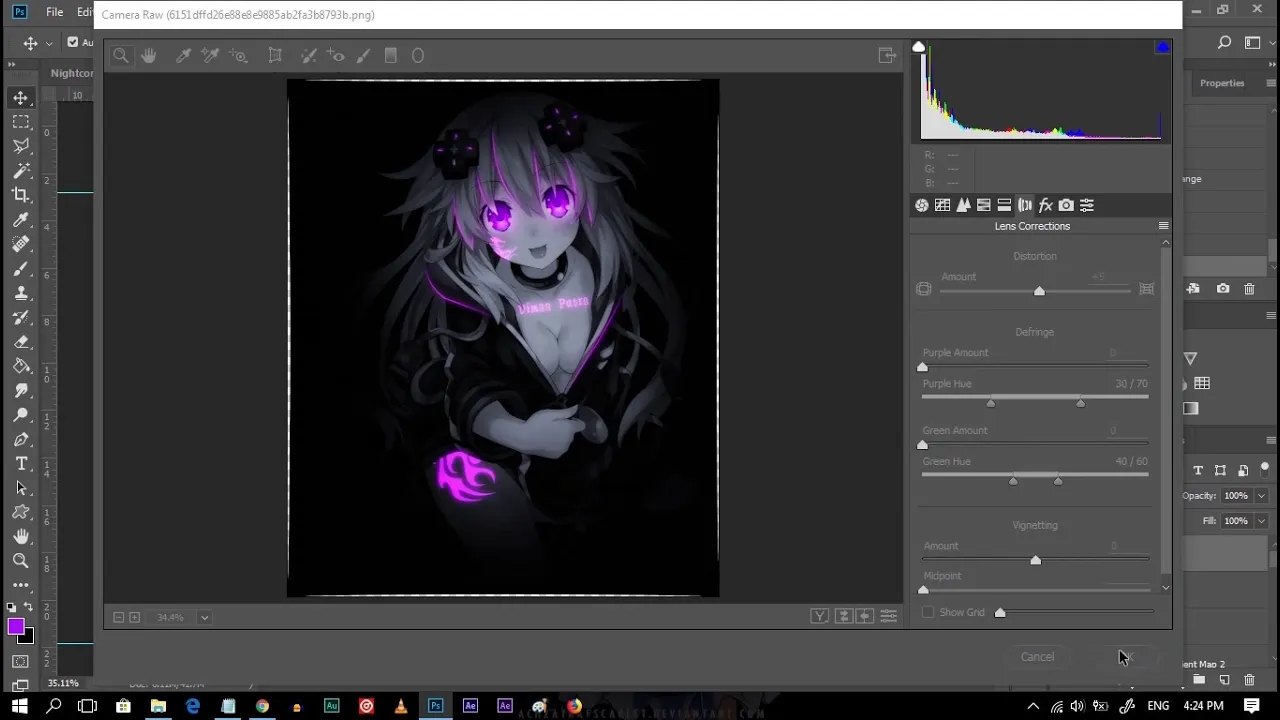The image size is (1280, 720).
Task: Select the Brush tool in Photoshop toolbox
Action: pos(21,269)
